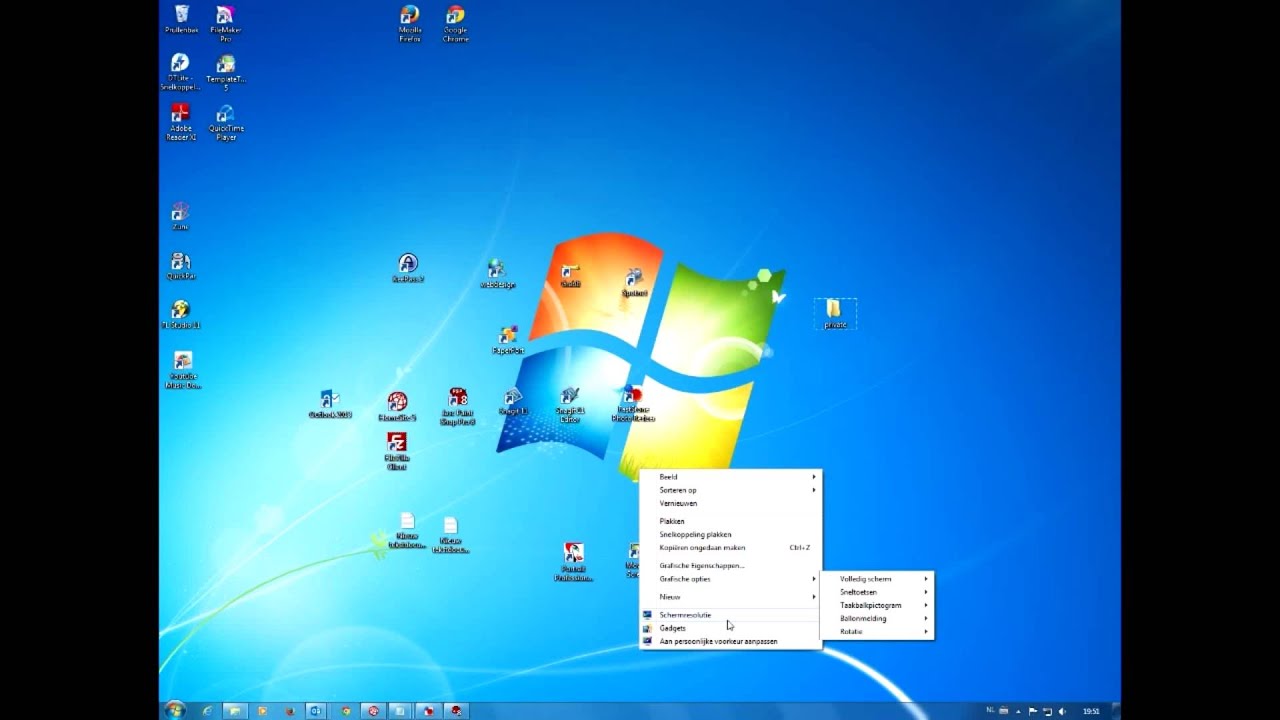
Task: Click the FL Studio 11 icon
Action: tap(181, 315)
